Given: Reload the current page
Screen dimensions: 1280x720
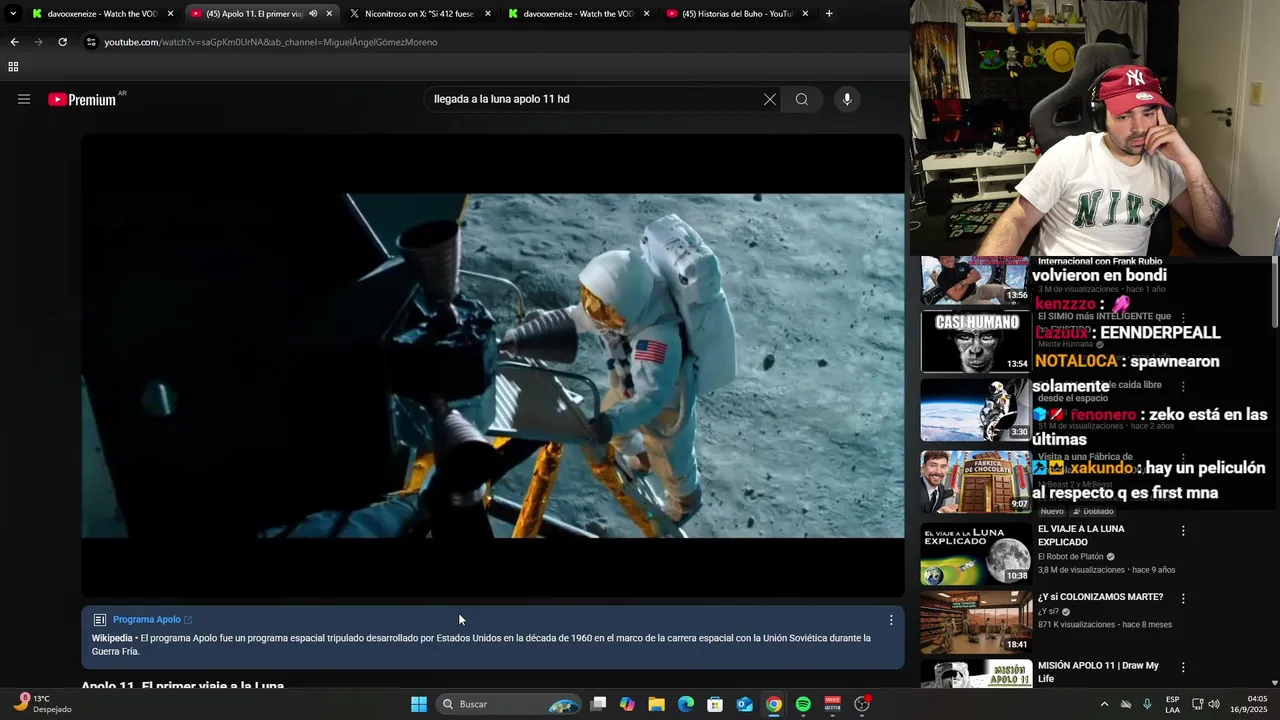Looking at the screenshot, I should [62, 42].
